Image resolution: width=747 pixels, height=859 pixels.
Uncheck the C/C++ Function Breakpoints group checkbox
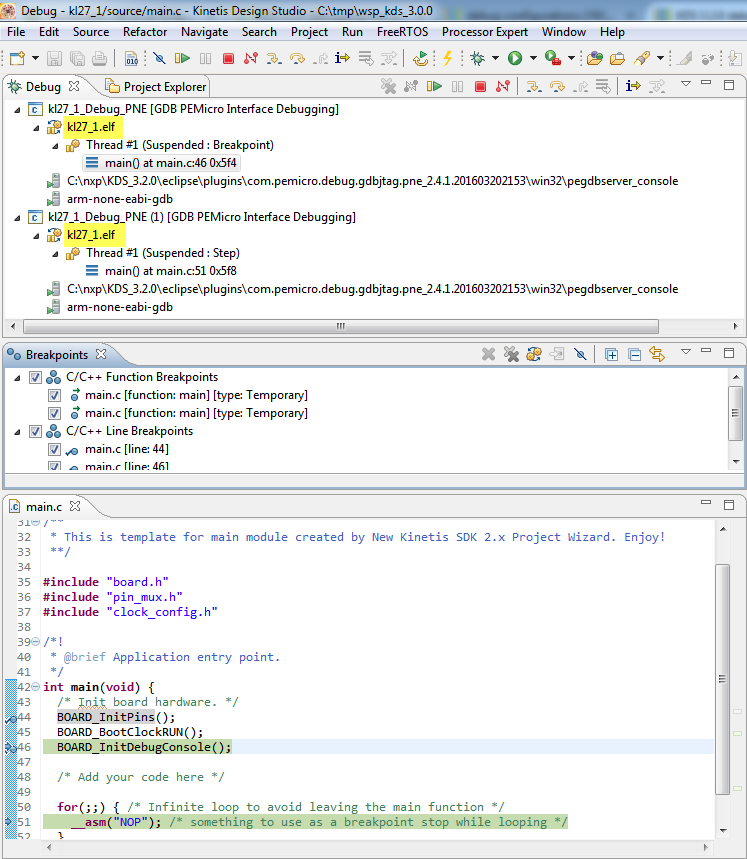(36, 377)
